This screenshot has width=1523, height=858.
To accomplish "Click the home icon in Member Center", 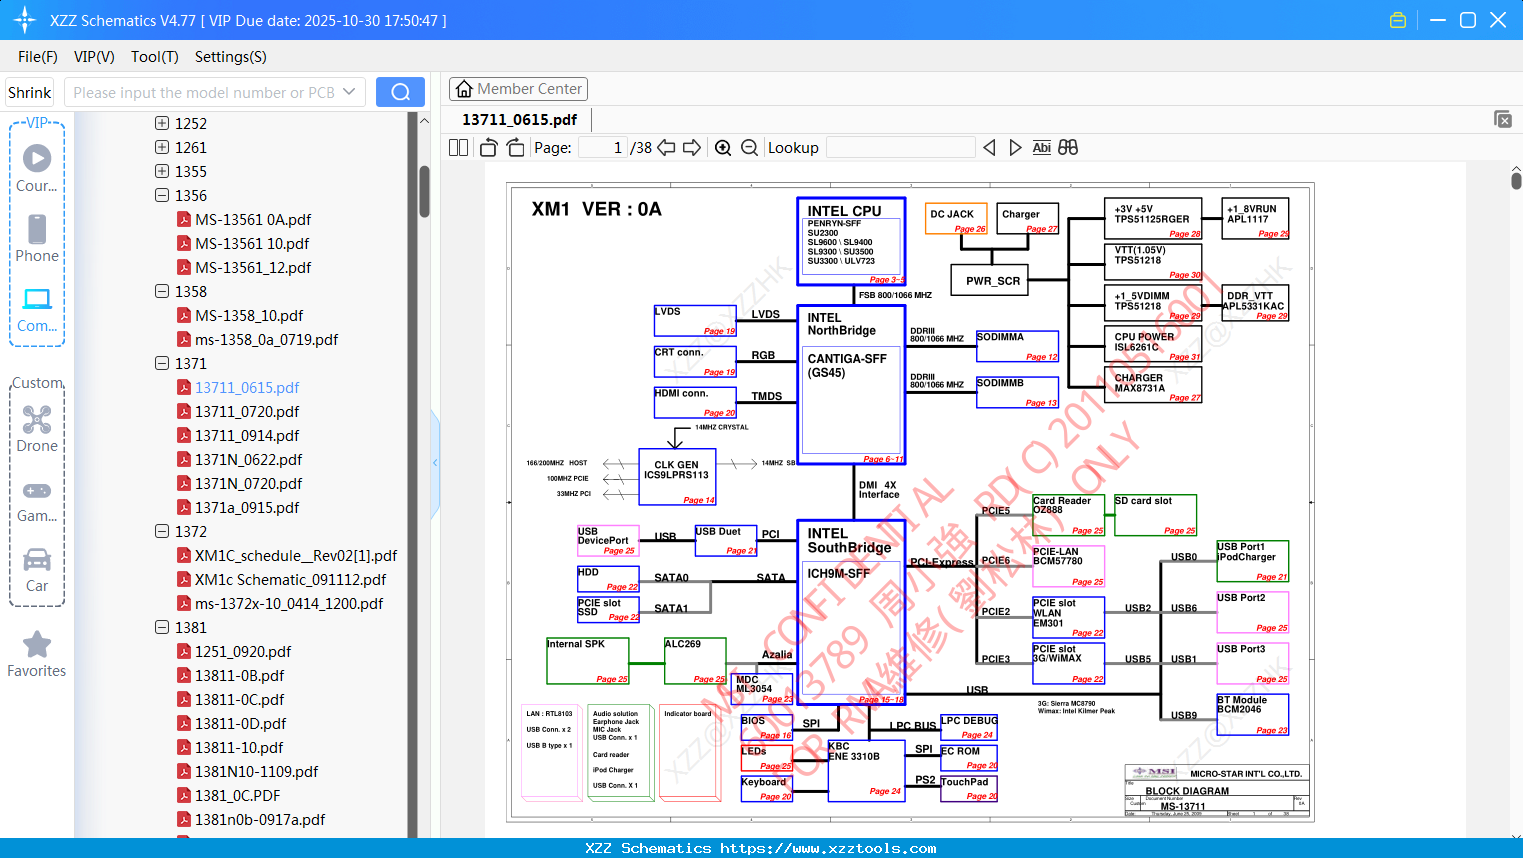I will (464, 89).
